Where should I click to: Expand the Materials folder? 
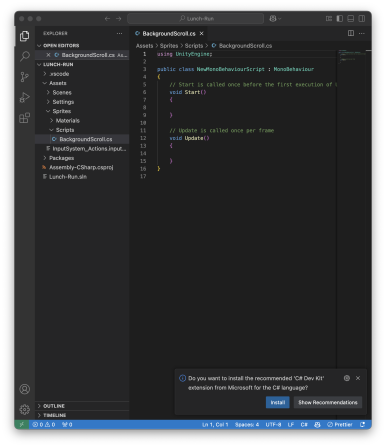(x=82, y=120)
